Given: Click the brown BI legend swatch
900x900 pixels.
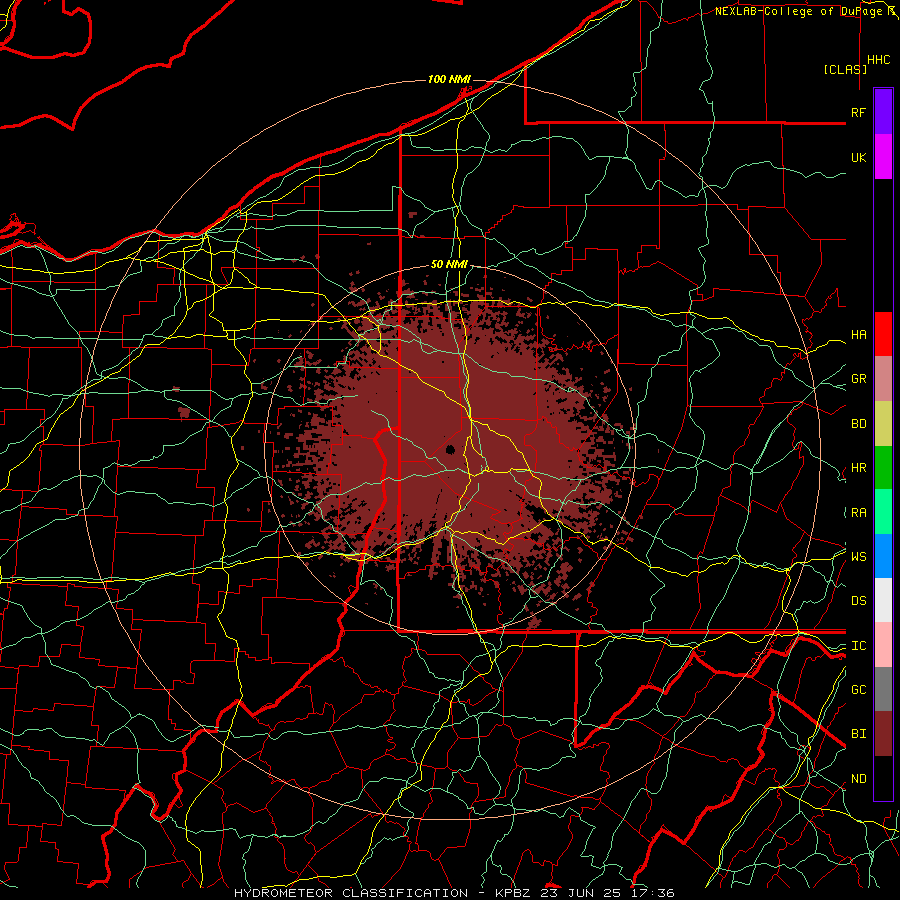Looking at the screenshot, I should (883, 734).
